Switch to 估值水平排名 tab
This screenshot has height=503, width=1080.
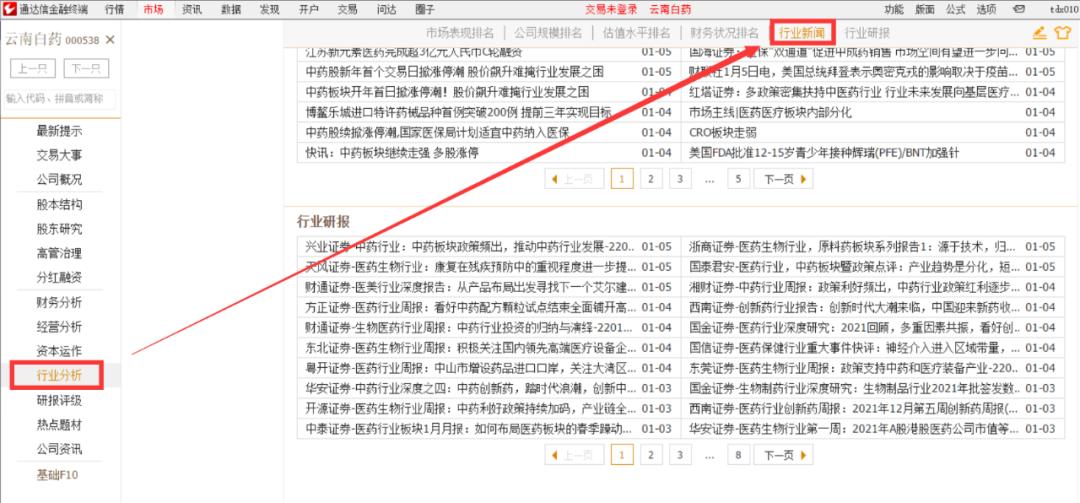point(636,32)
